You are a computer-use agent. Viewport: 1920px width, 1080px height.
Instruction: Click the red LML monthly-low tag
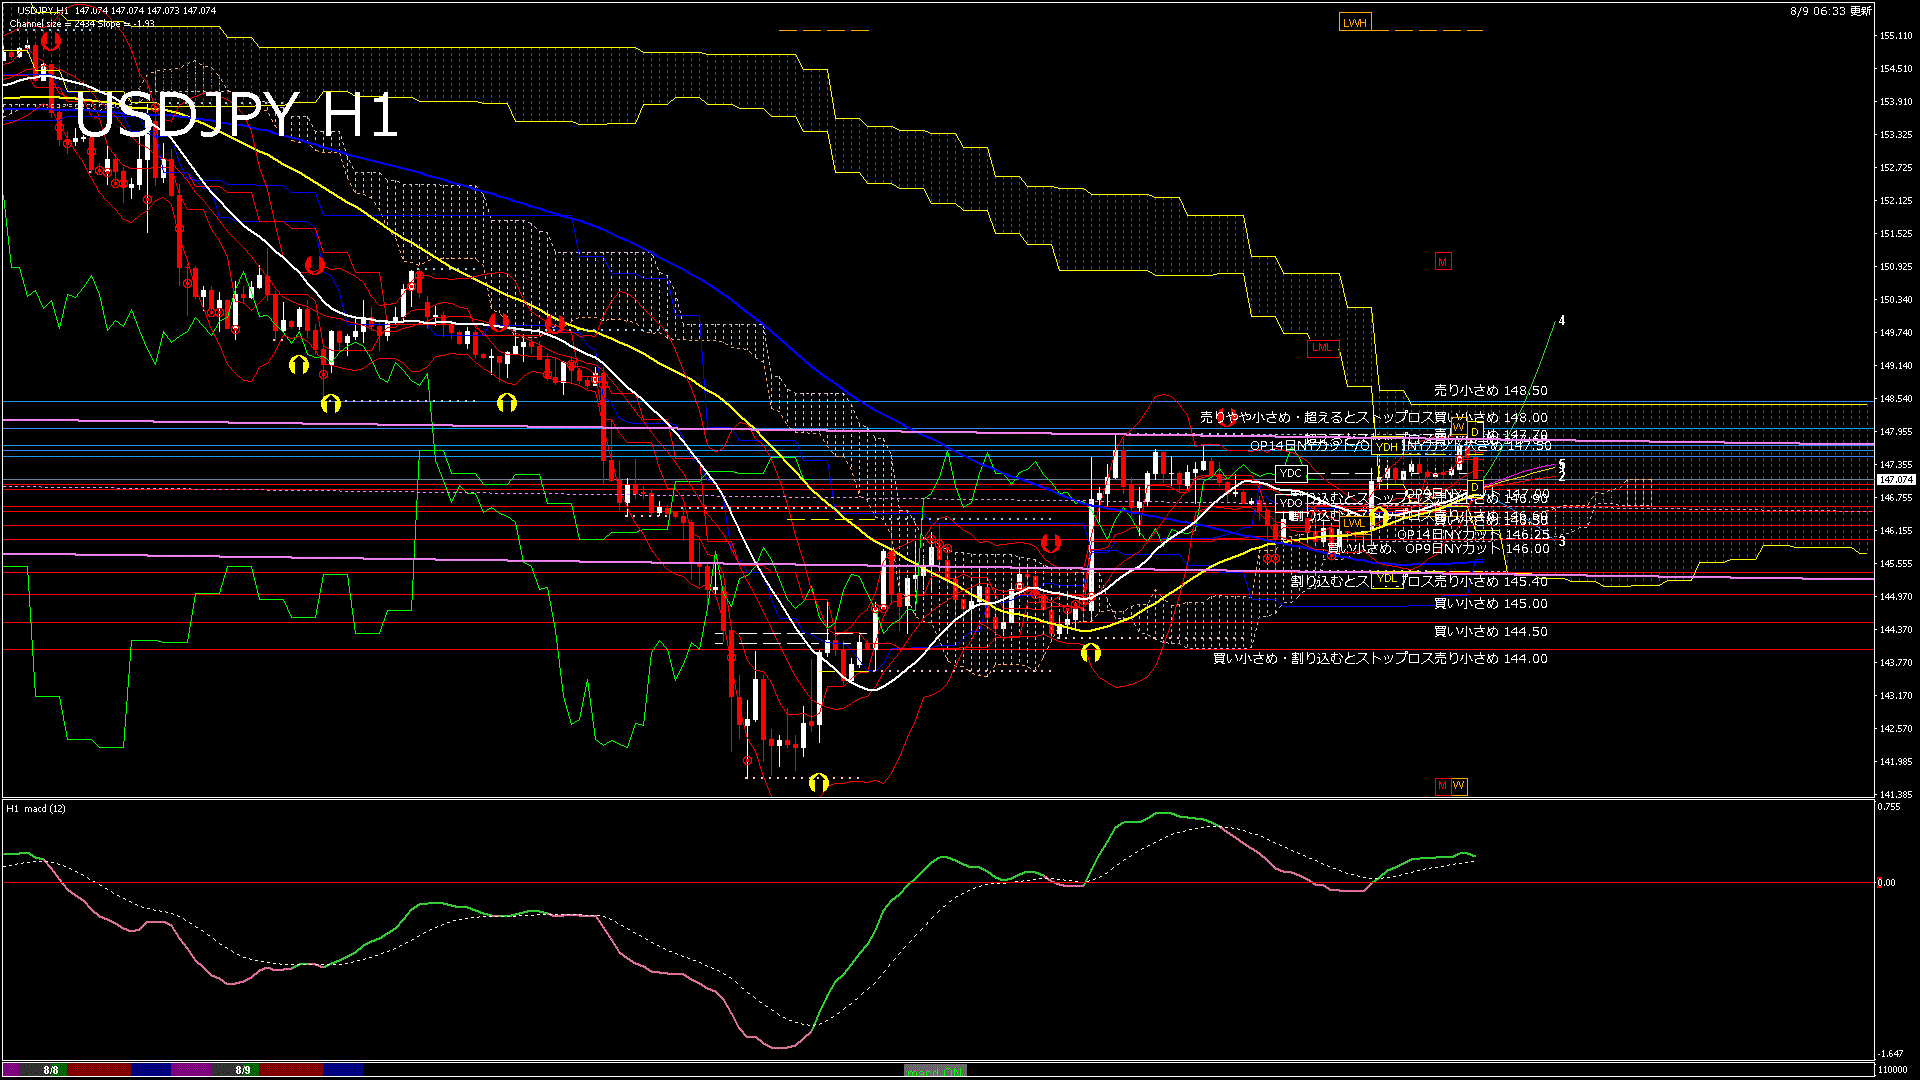1322,348
